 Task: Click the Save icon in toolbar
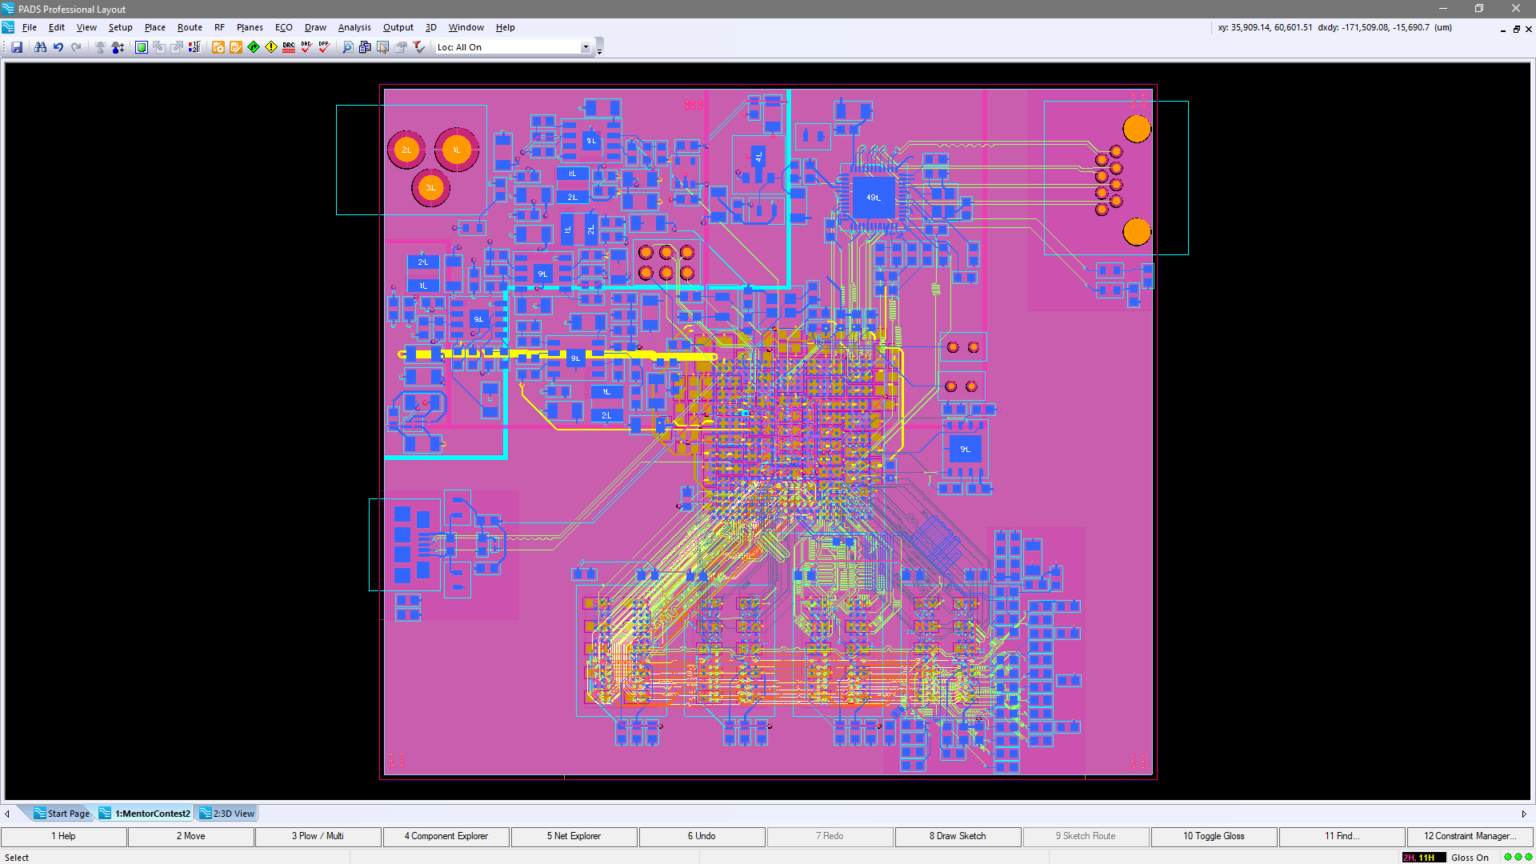17,47
